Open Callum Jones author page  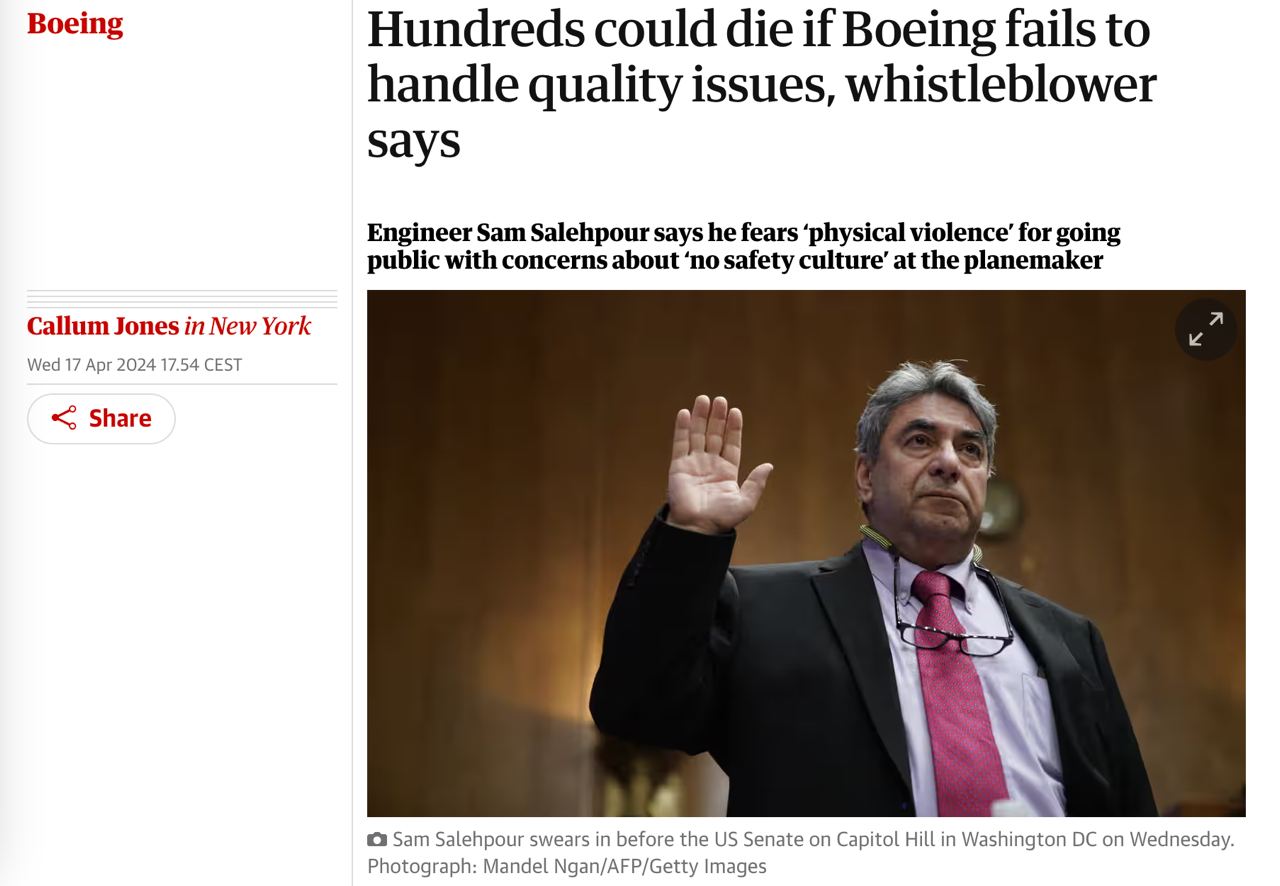[x=102, y=326]
